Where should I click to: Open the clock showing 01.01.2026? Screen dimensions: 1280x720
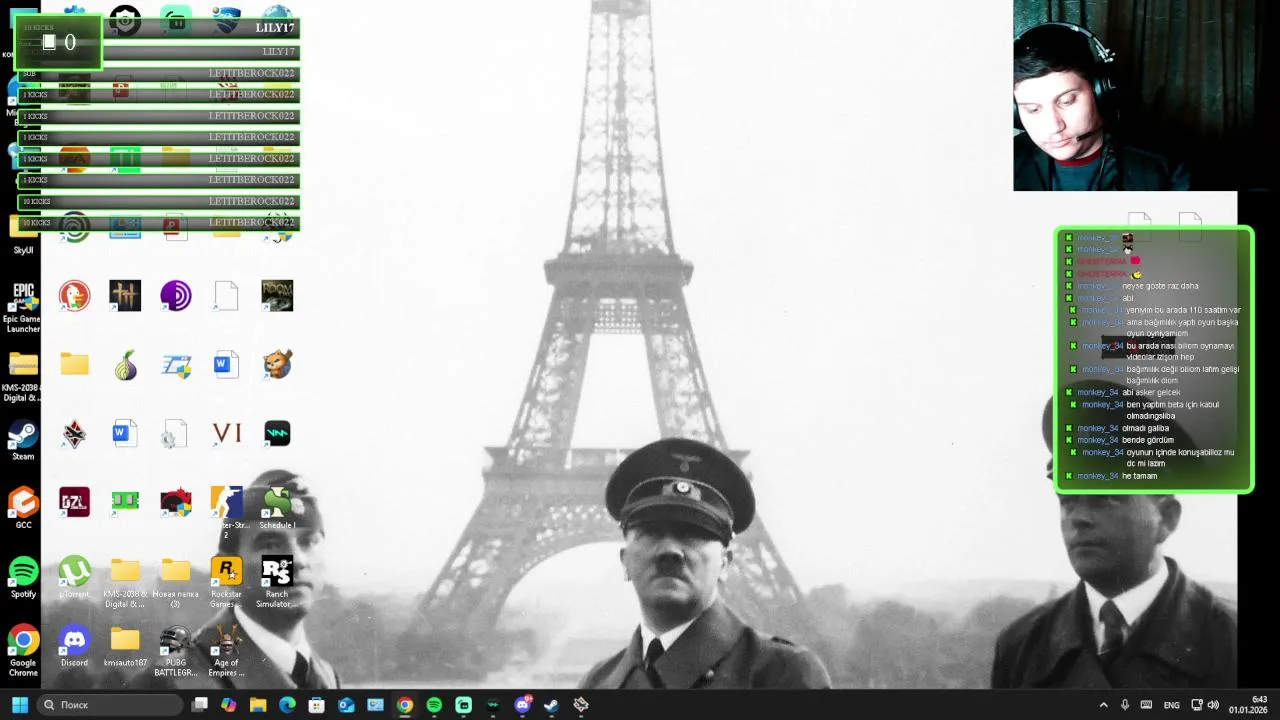tap(1248, 705)
